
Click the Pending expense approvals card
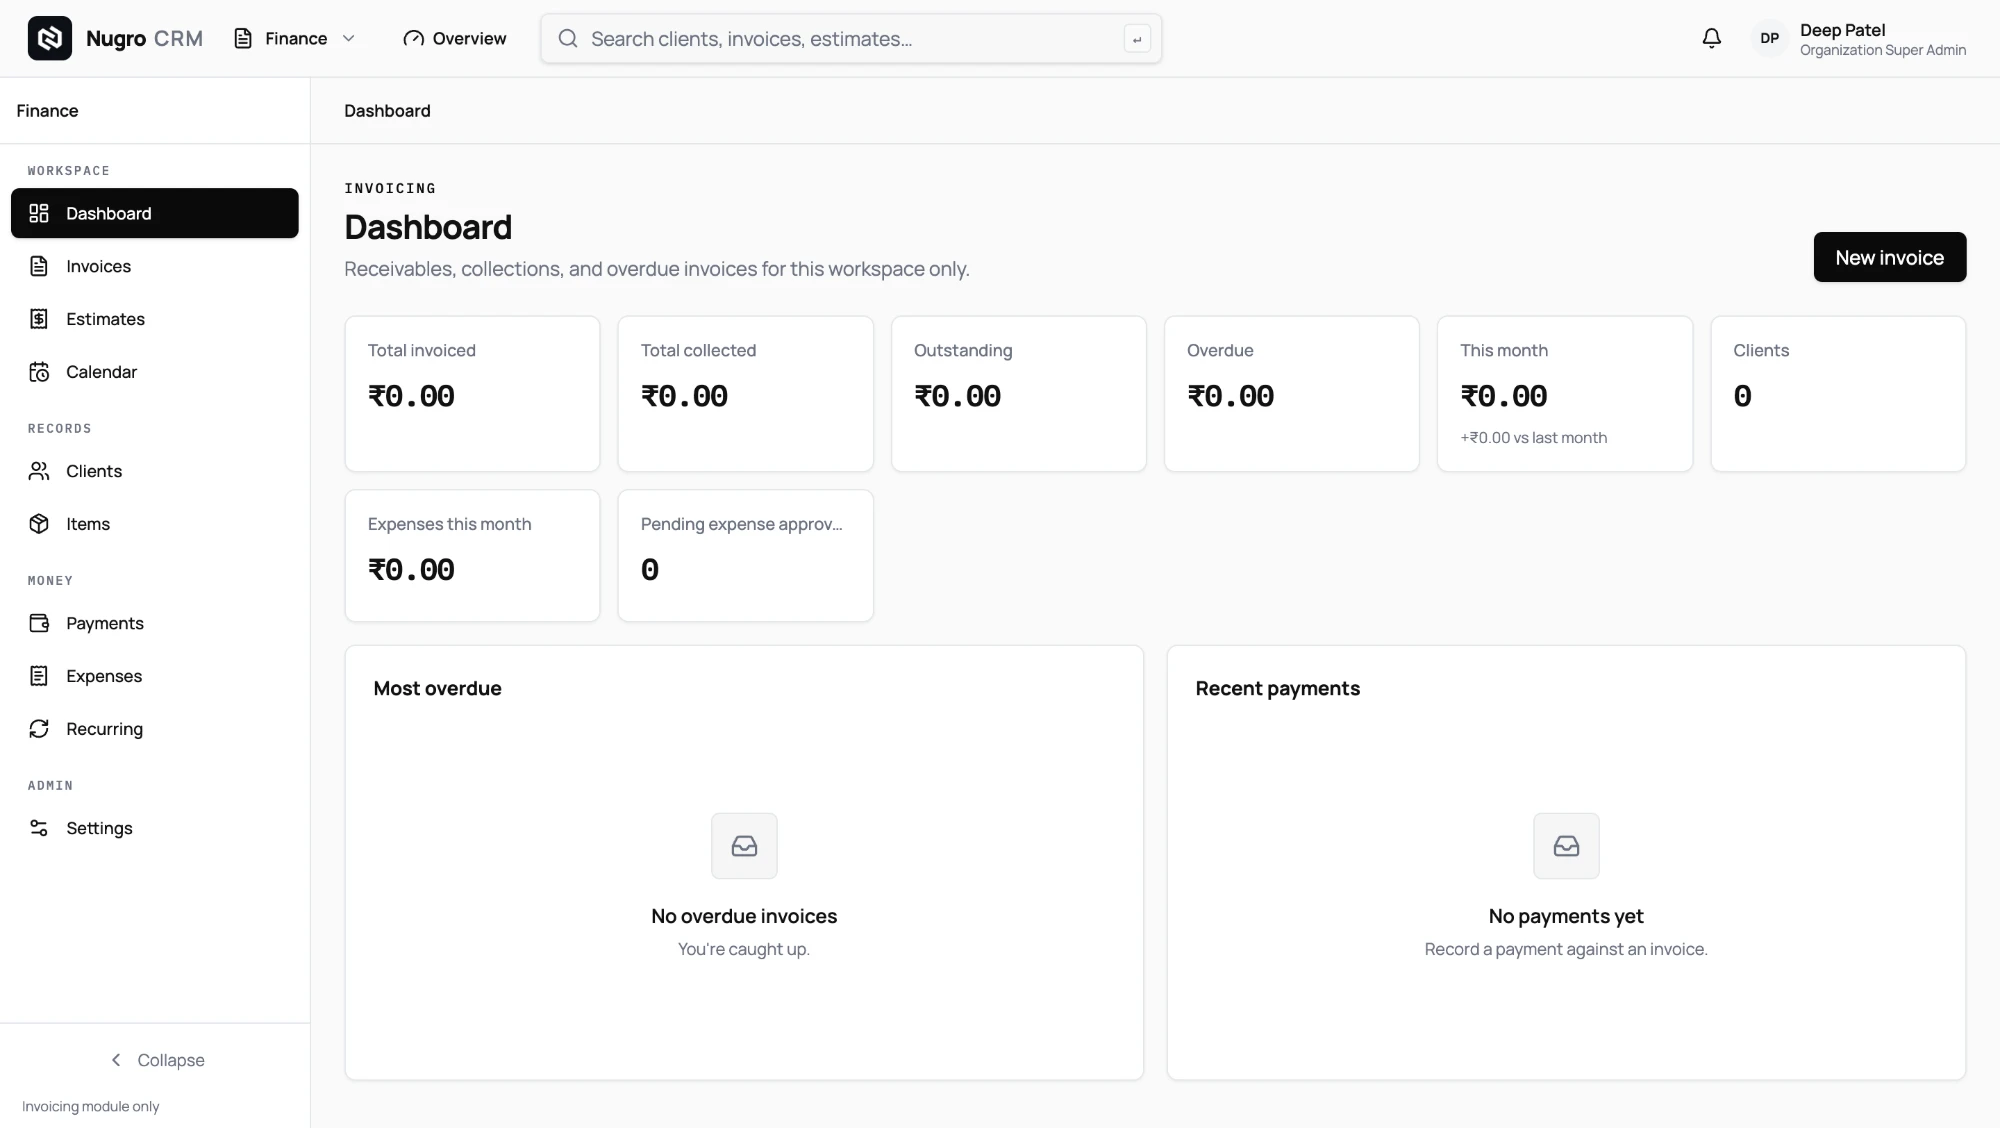point(745,555)
